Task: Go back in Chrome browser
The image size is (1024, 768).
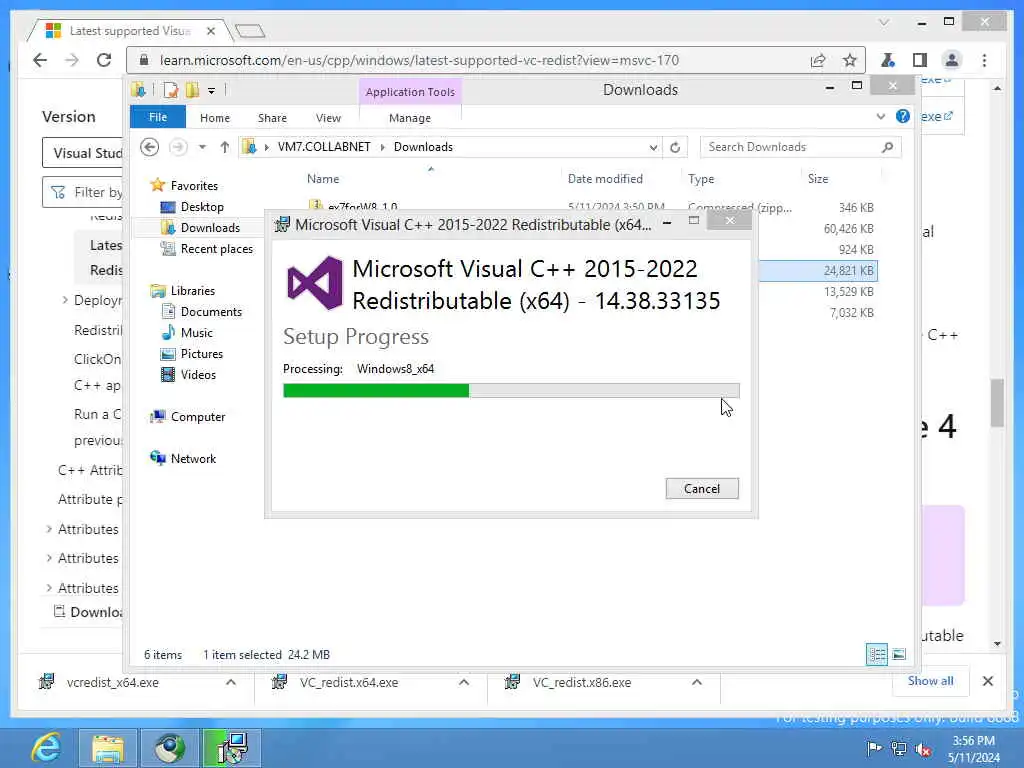Action: pos(40,60)
